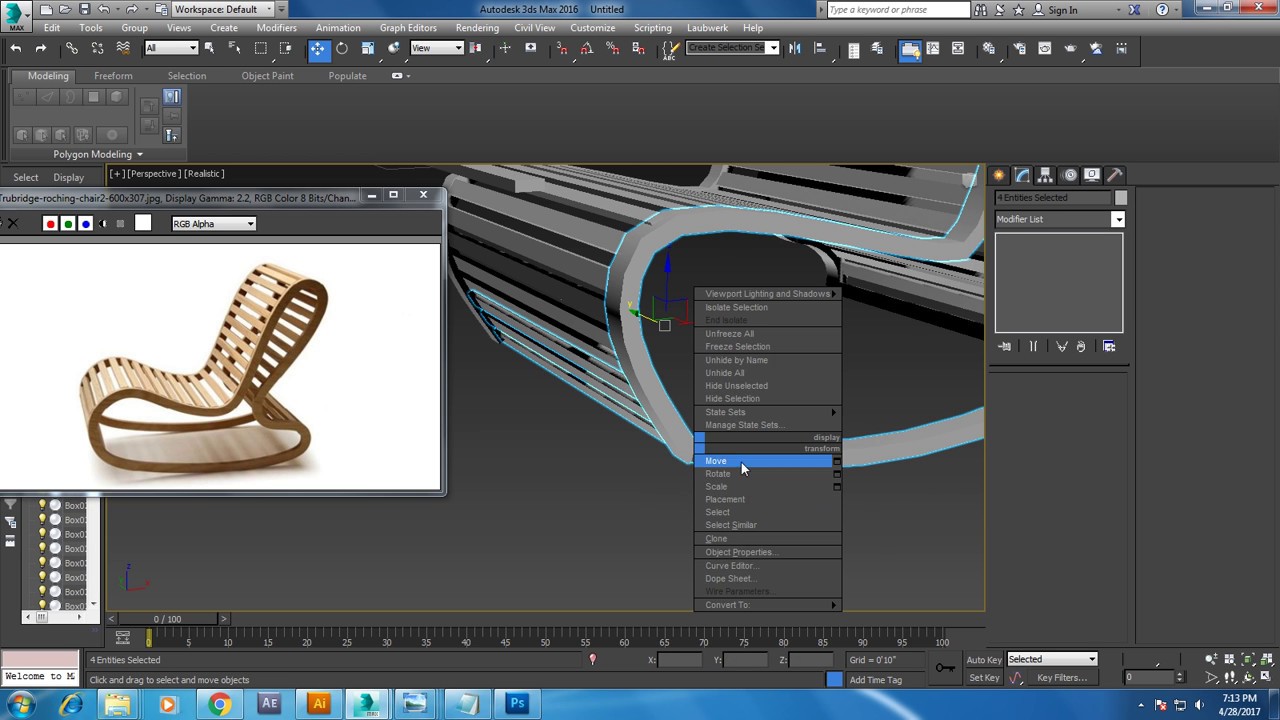Click the Select and Link icon

tap(72, 49)
